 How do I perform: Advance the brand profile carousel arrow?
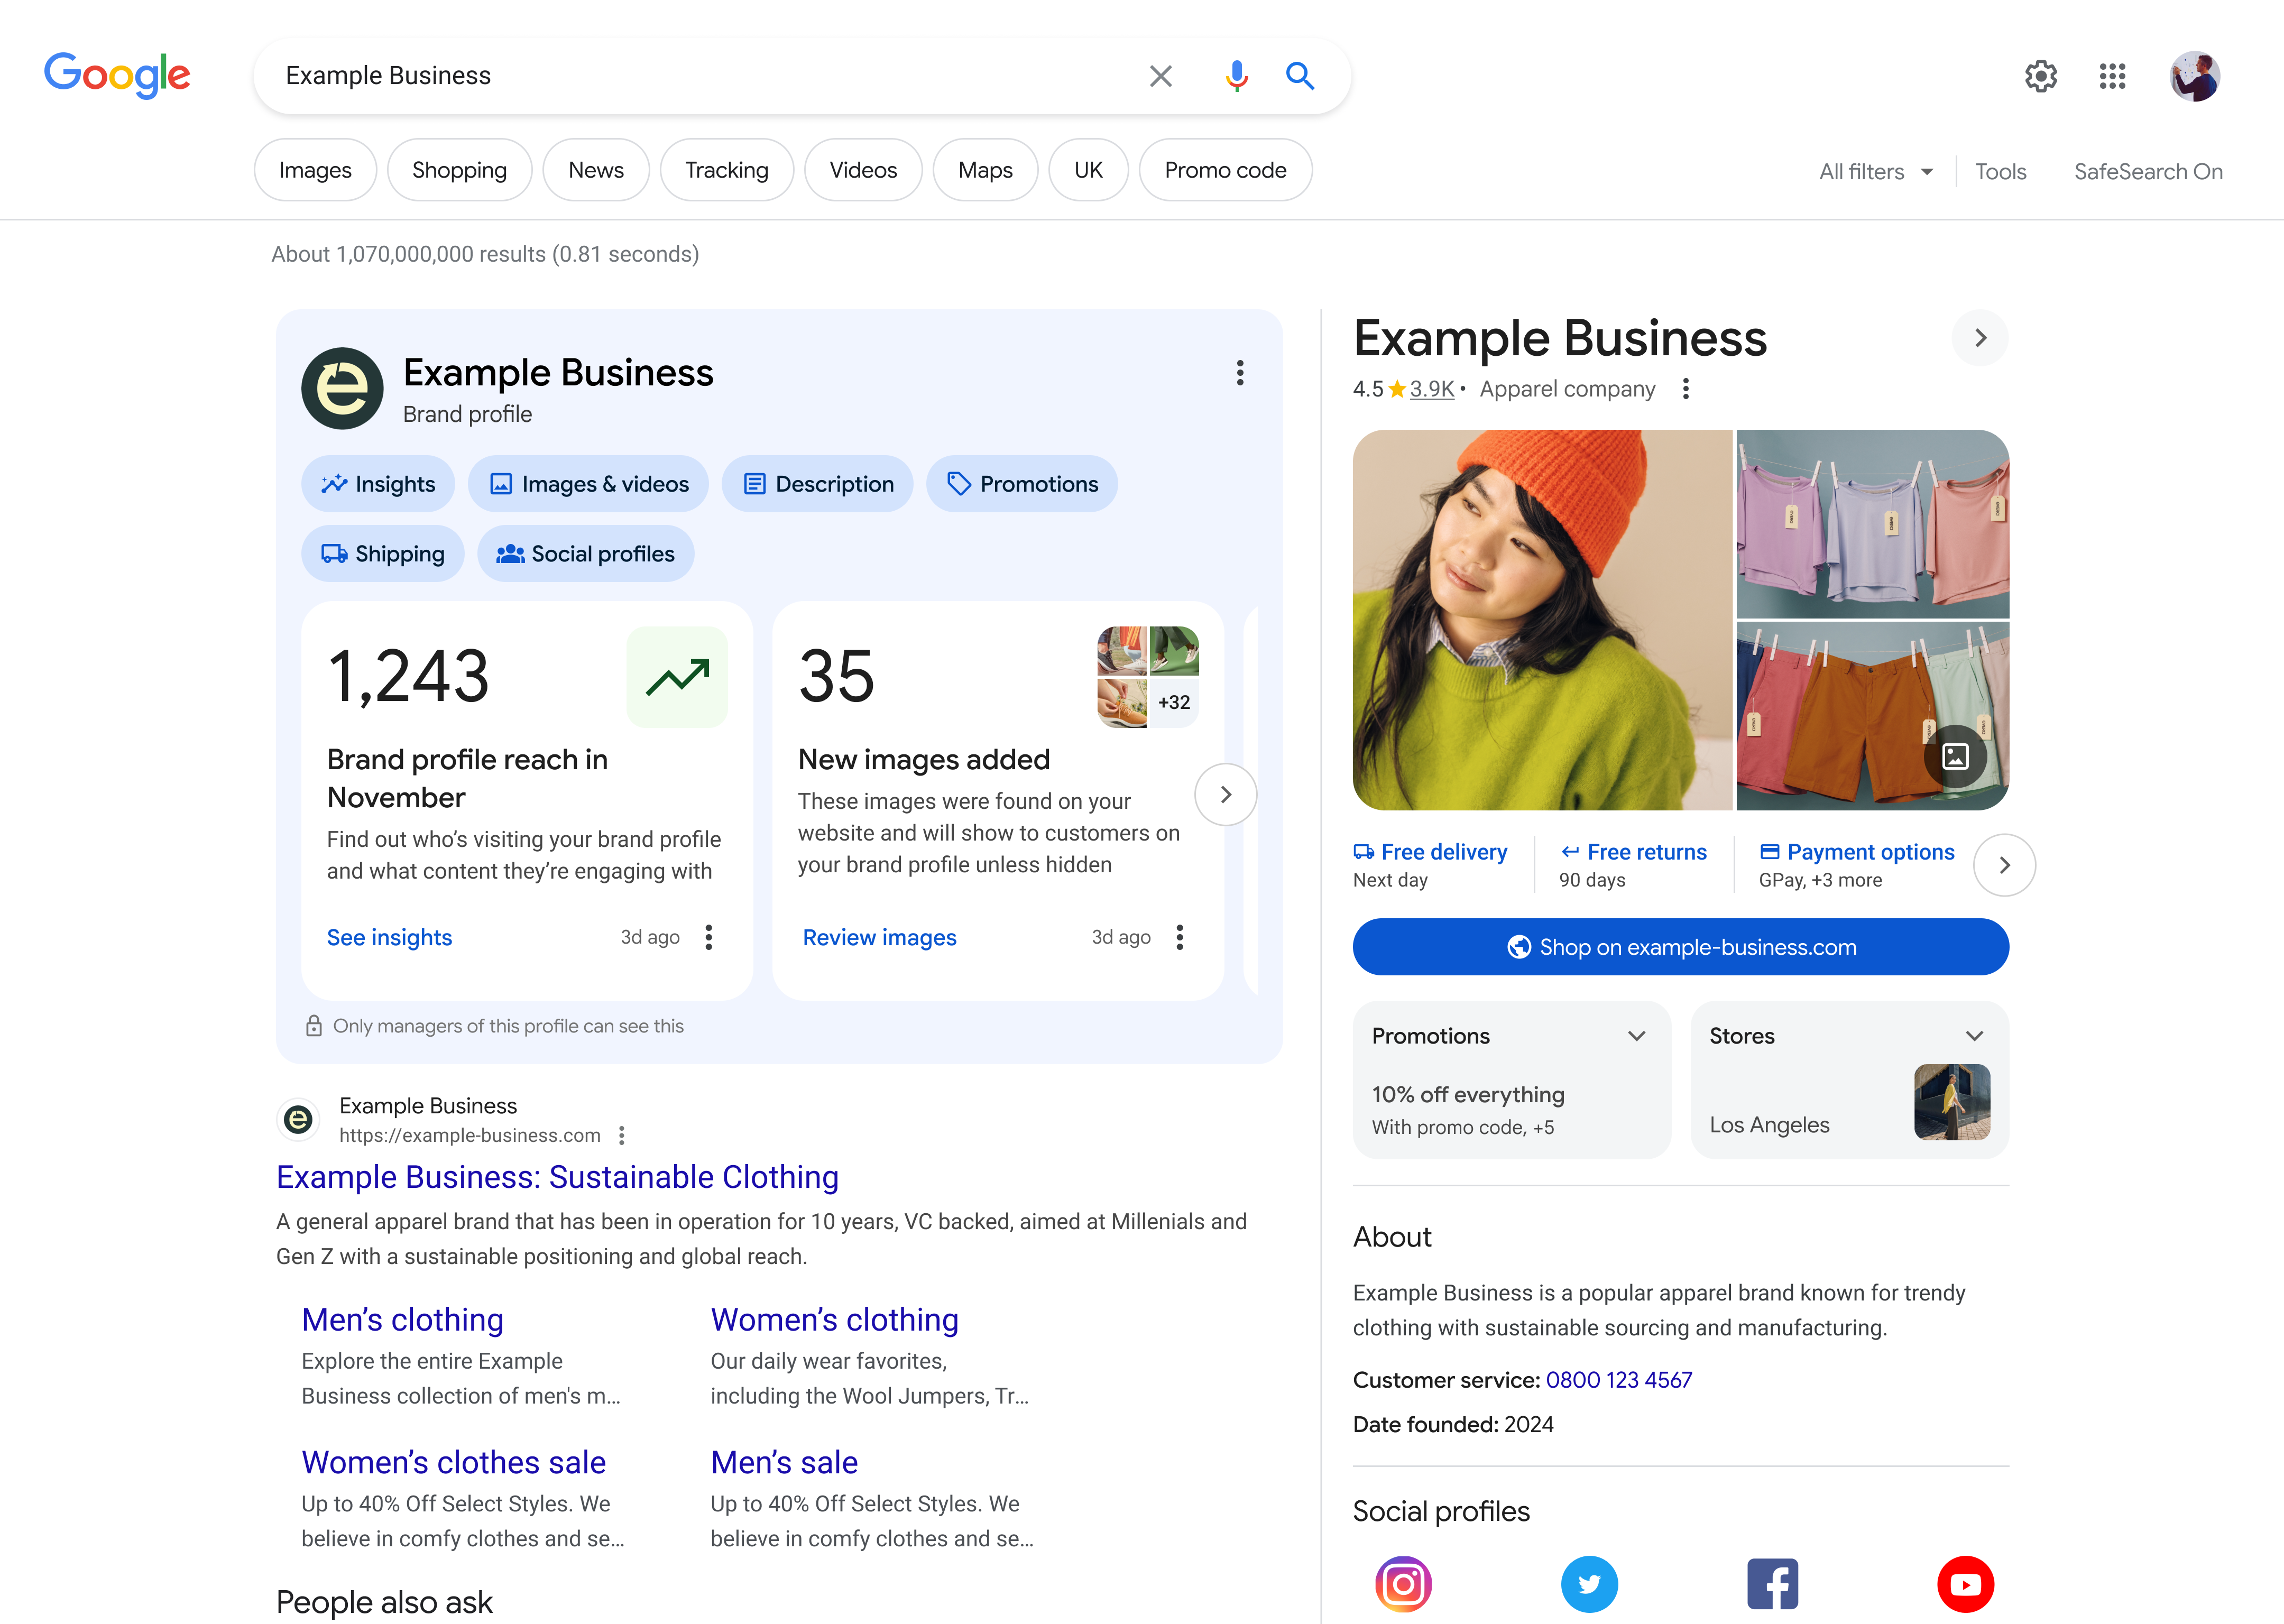click(x=1226, y=794)
